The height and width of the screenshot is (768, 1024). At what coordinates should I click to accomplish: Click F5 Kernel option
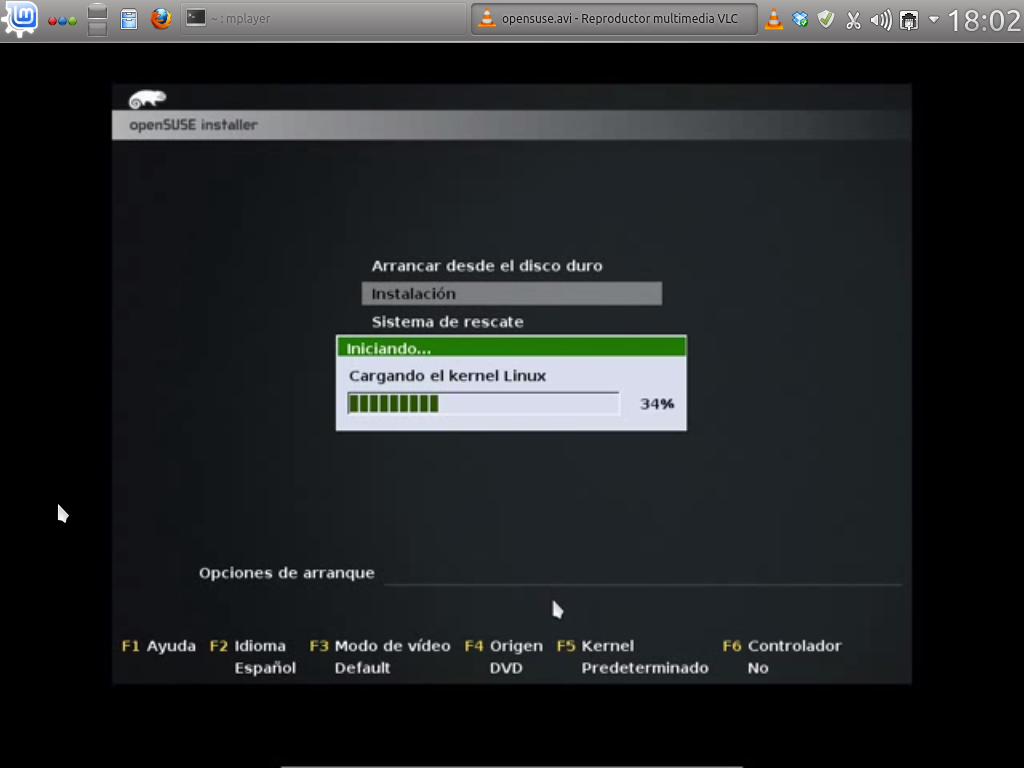[595, 646]
